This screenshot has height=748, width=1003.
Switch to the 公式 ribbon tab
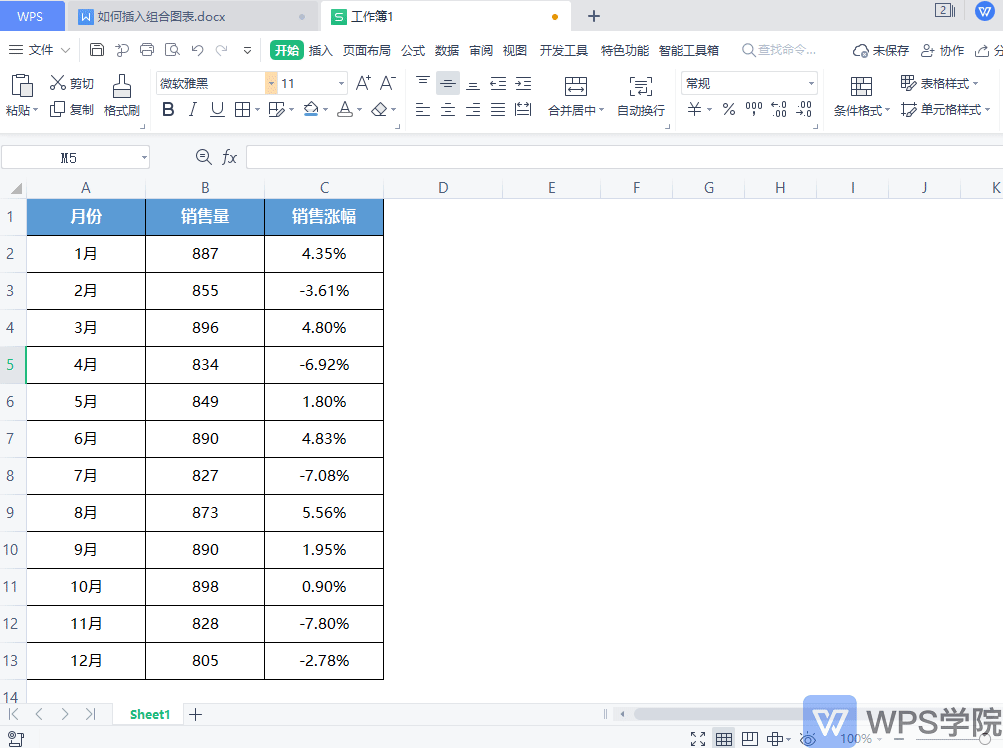413,50
